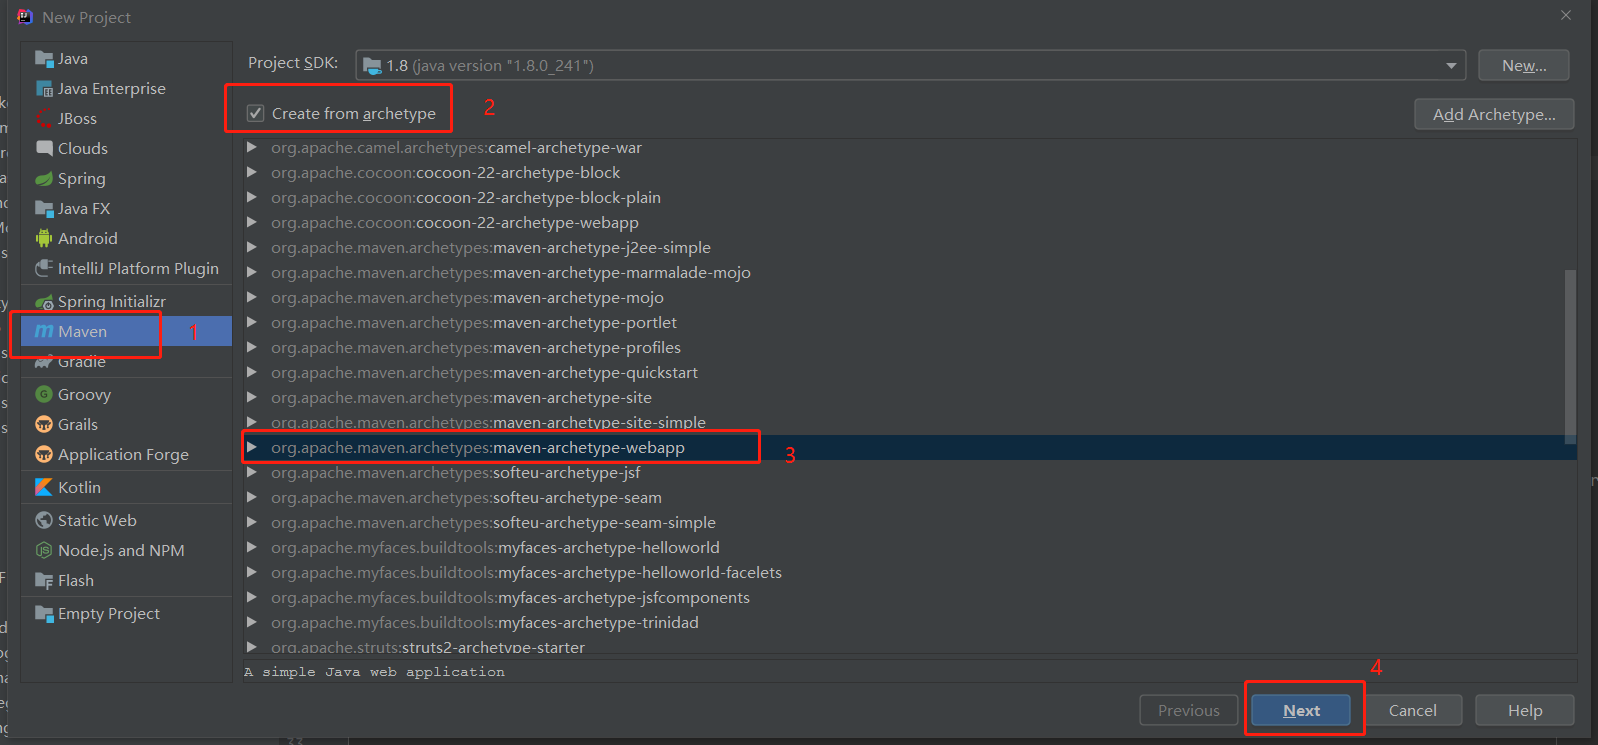The height and width of the screenshot is (745, 1598).
Task: Click Add Archetype... button
Action: (x=1494, y=115)
